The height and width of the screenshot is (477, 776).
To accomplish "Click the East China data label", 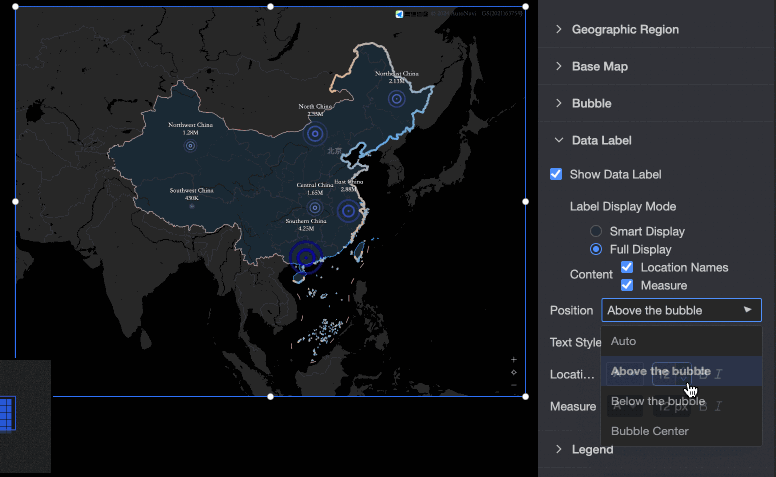I will (349, 186).
